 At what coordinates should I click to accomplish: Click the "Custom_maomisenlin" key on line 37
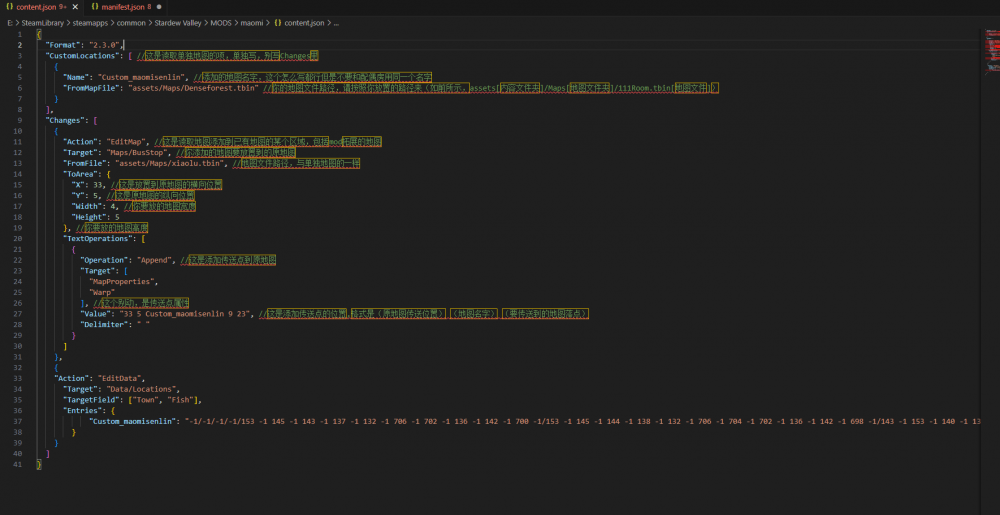(134, 421)
